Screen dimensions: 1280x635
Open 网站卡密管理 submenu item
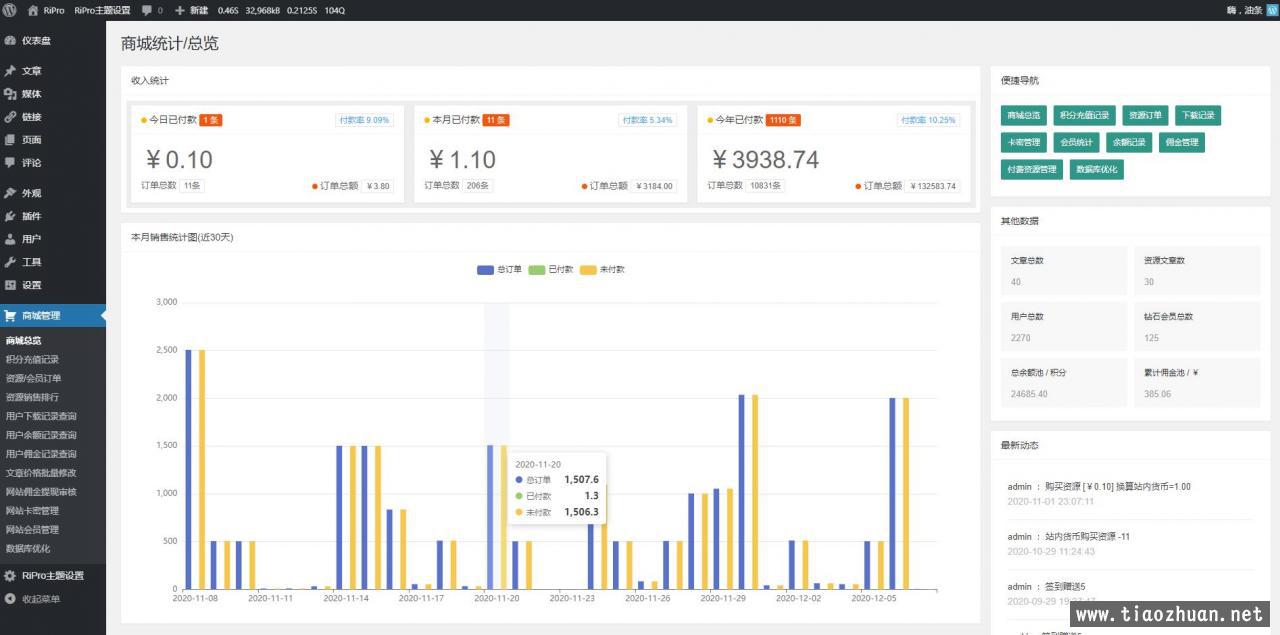[32, 511]
